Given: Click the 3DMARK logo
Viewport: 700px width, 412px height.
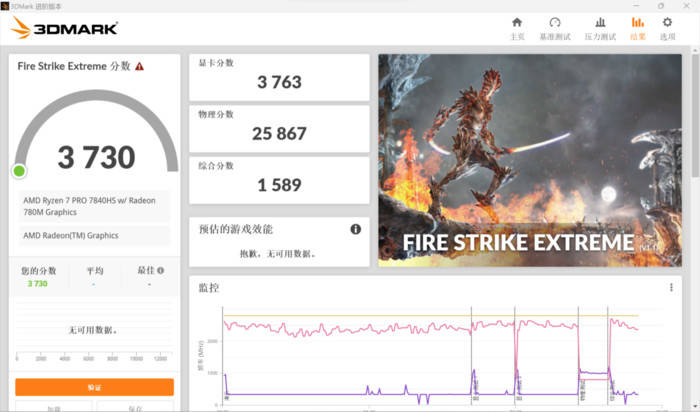Looking at the screenshot, I should coord(64,28).
